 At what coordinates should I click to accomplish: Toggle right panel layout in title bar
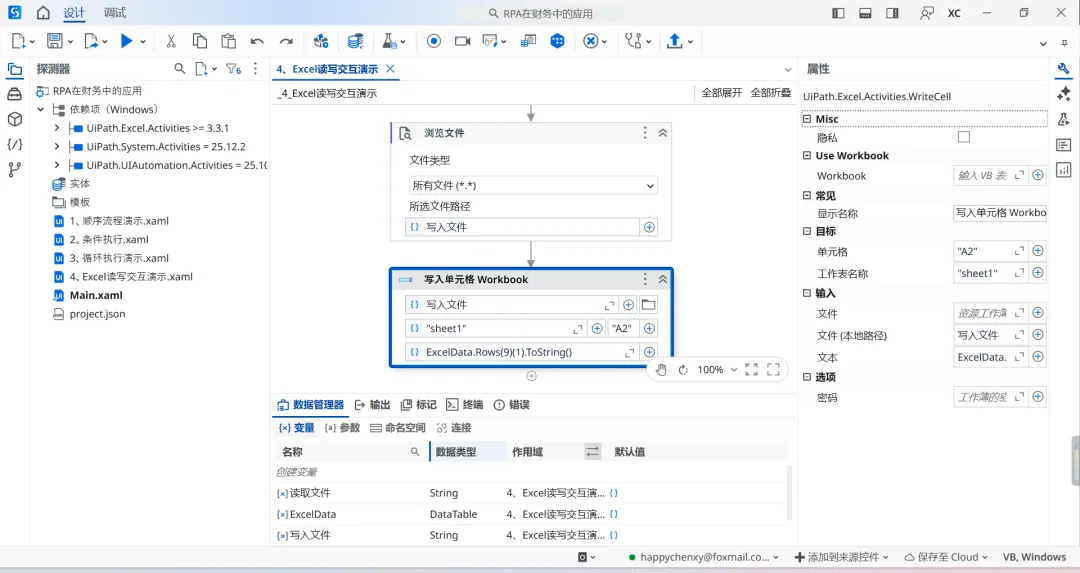click(892, 13)
